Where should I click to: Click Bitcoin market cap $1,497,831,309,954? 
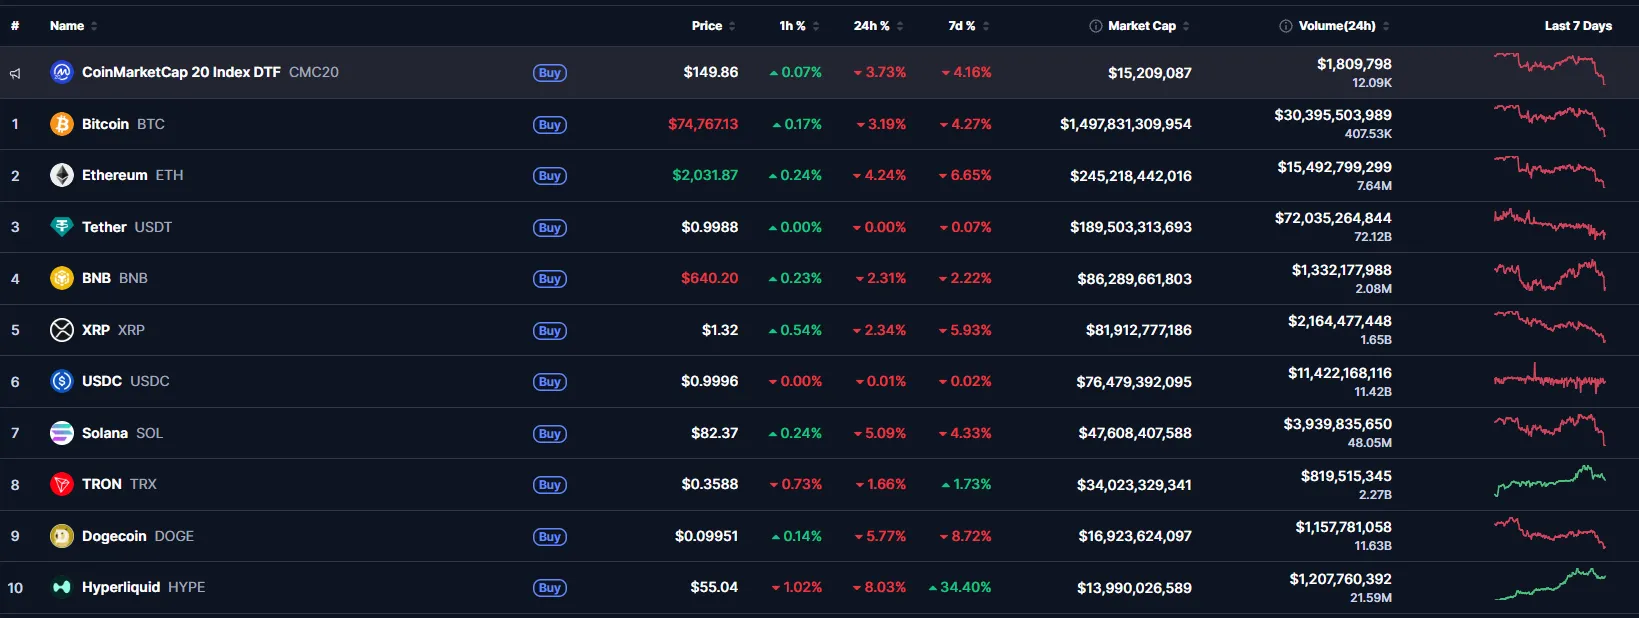click(1126, 124)
